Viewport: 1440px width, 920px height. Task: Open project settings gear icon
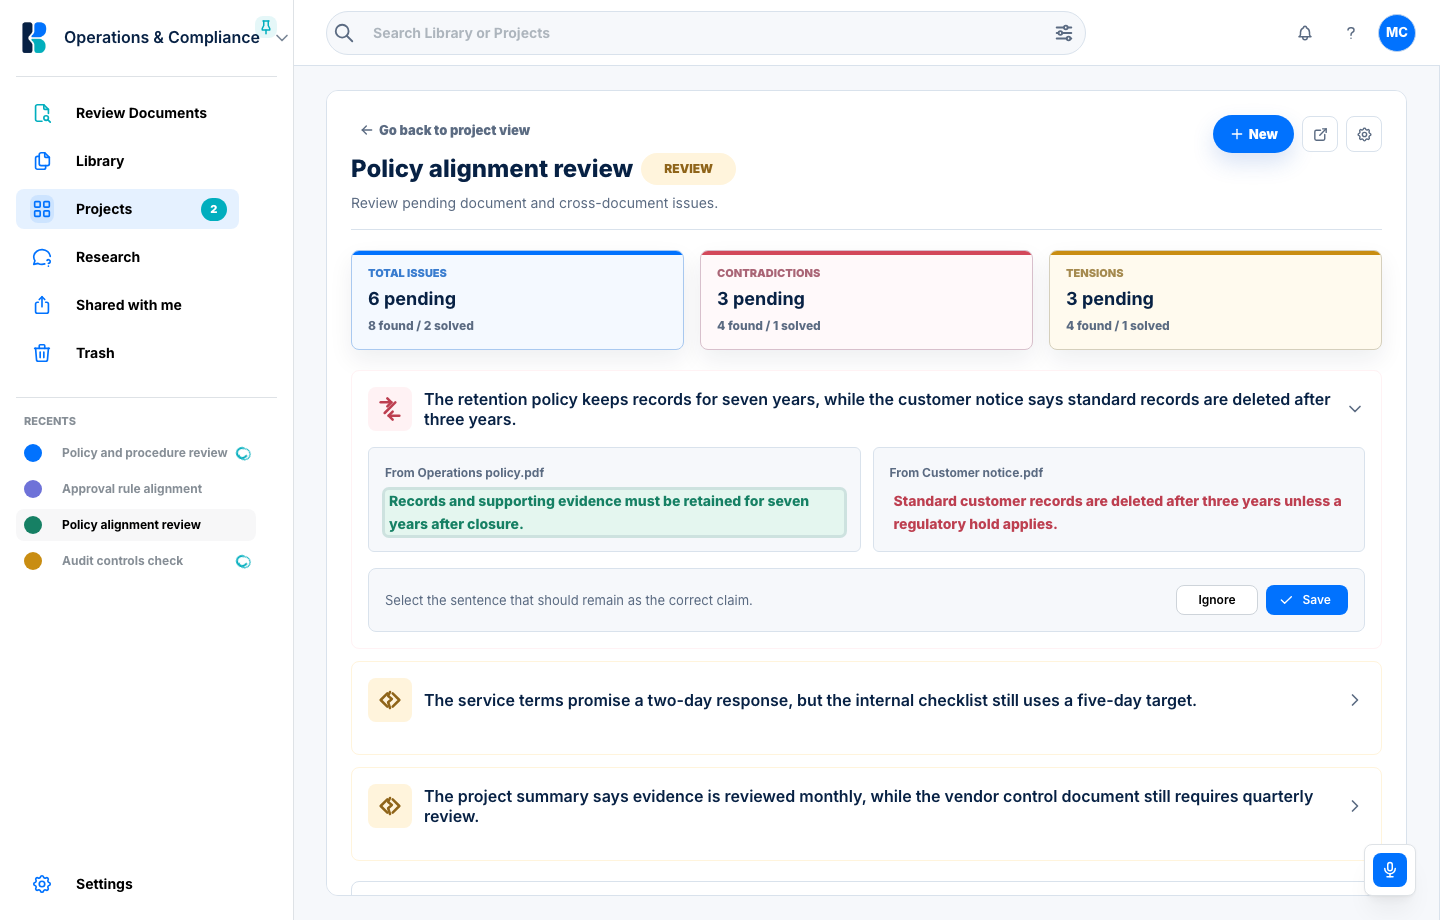(1364, 134)
